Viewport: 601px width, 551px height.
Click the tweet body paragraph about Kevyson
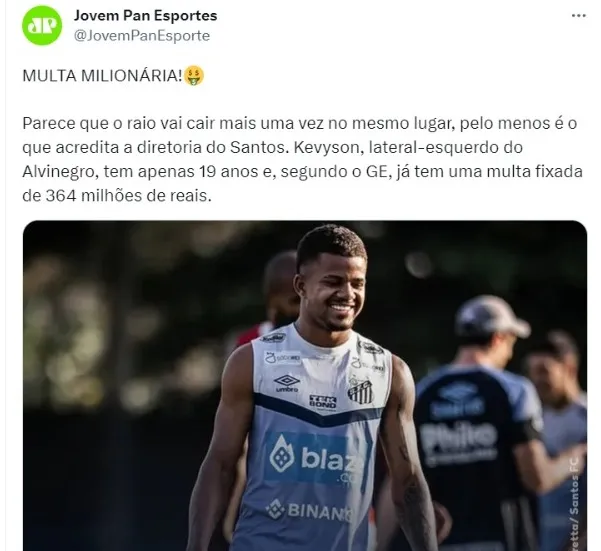point(303,159)
